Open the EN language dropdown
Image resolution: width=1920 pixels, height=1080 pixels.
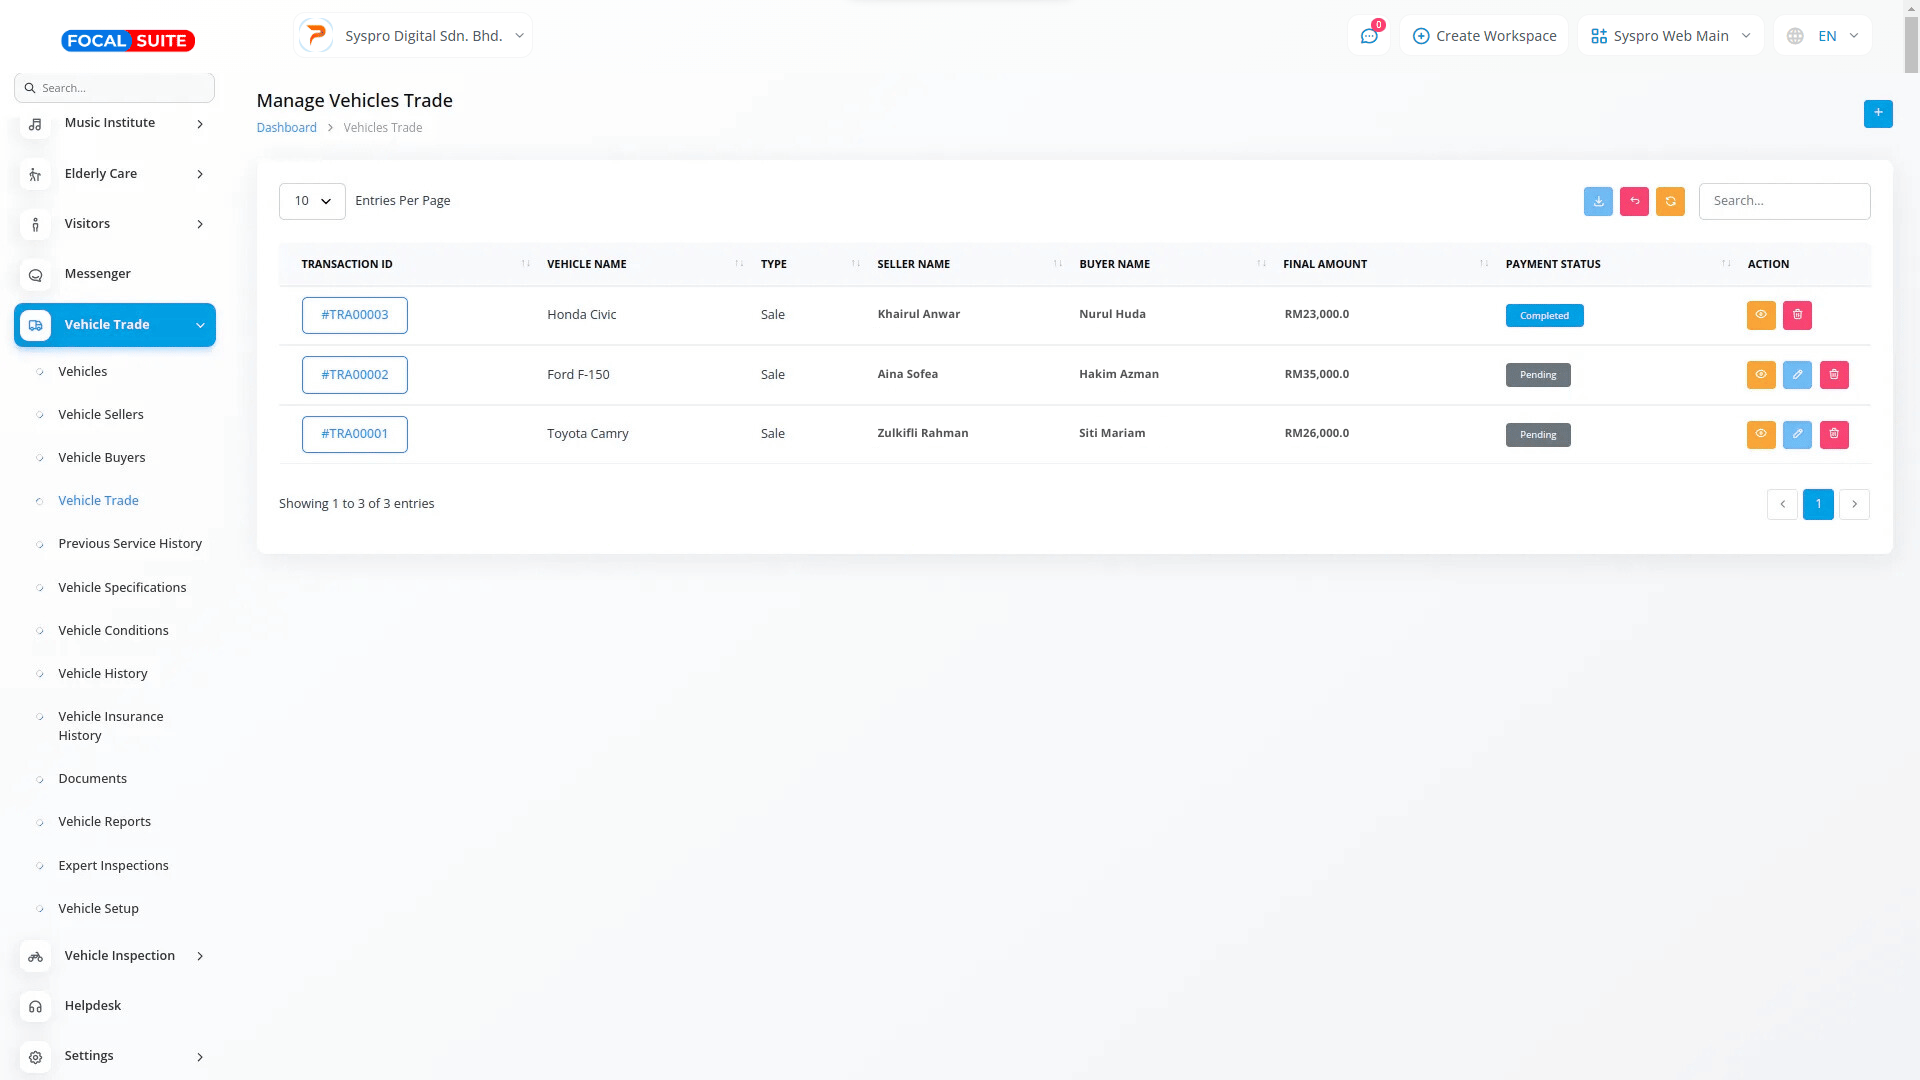pyautogui.click(x=1823, y=36)
